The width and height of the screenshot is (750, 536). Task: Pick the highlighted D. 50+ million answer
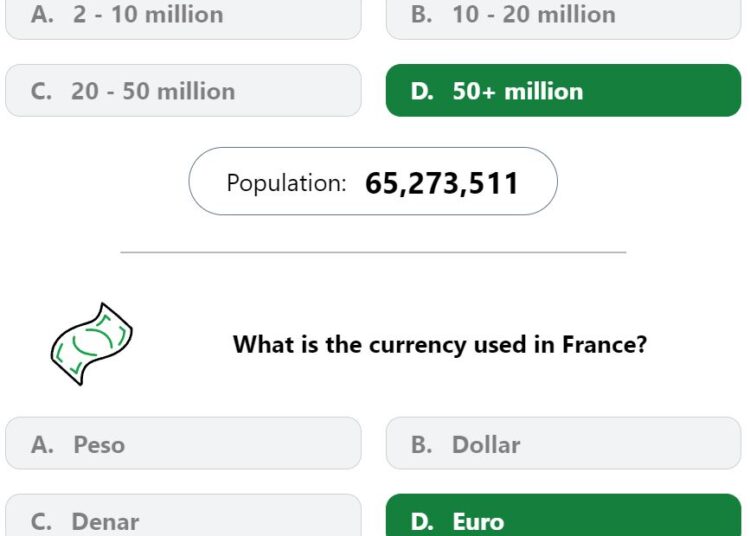tap(563, 90)
